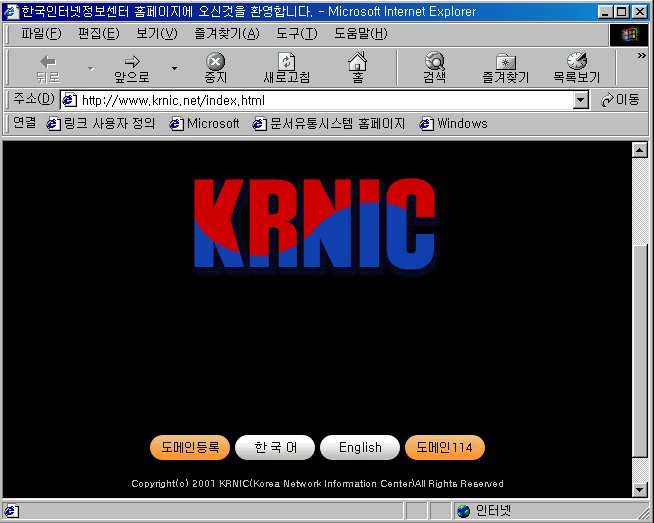Image resolution: width=654 pixels, height=523 pixels.
Task: Open the 보기(V) menu
Action: click(157, 33)
